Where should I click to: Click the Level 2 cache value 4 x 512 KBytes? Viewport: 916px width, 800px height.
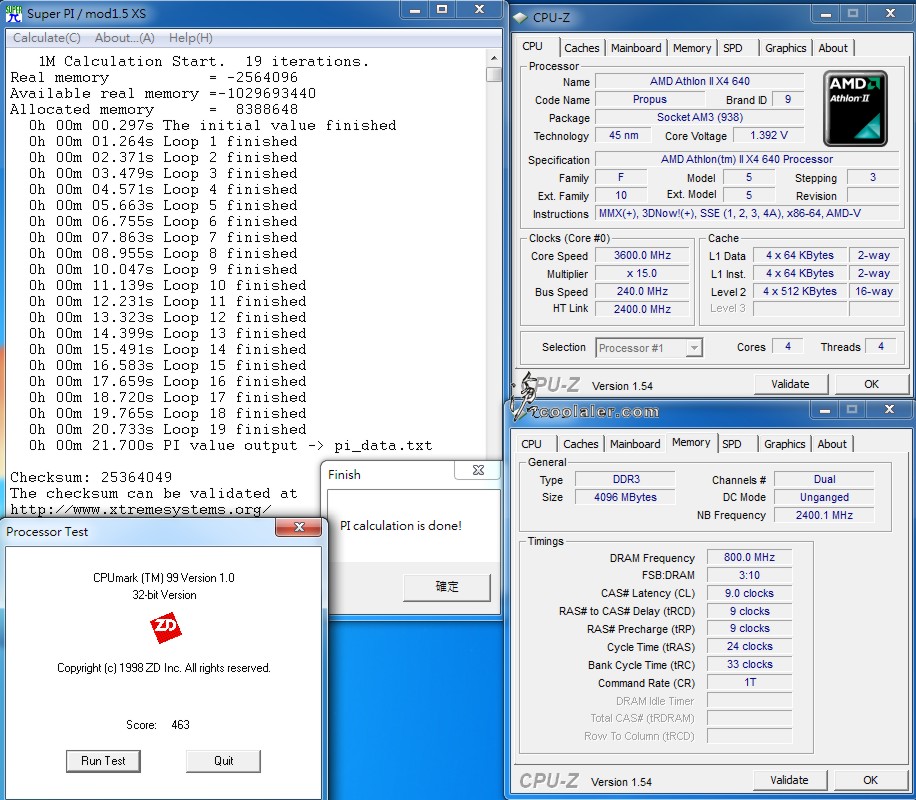(800, 291)
